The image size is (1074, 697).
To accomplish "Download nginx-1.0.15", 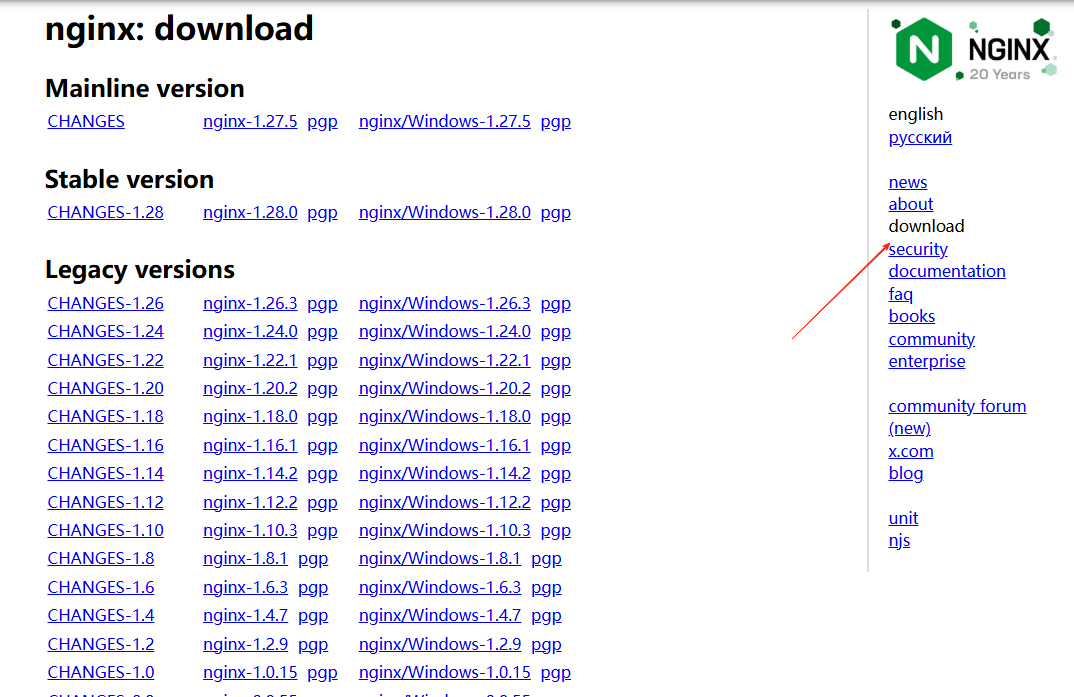I will [250, 672].
